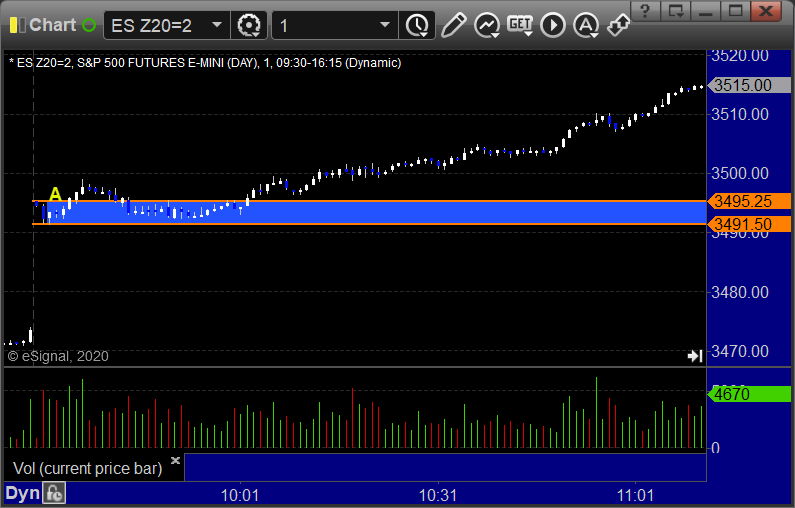
Task: Open the alerts A circle icon
Action: 586,25
